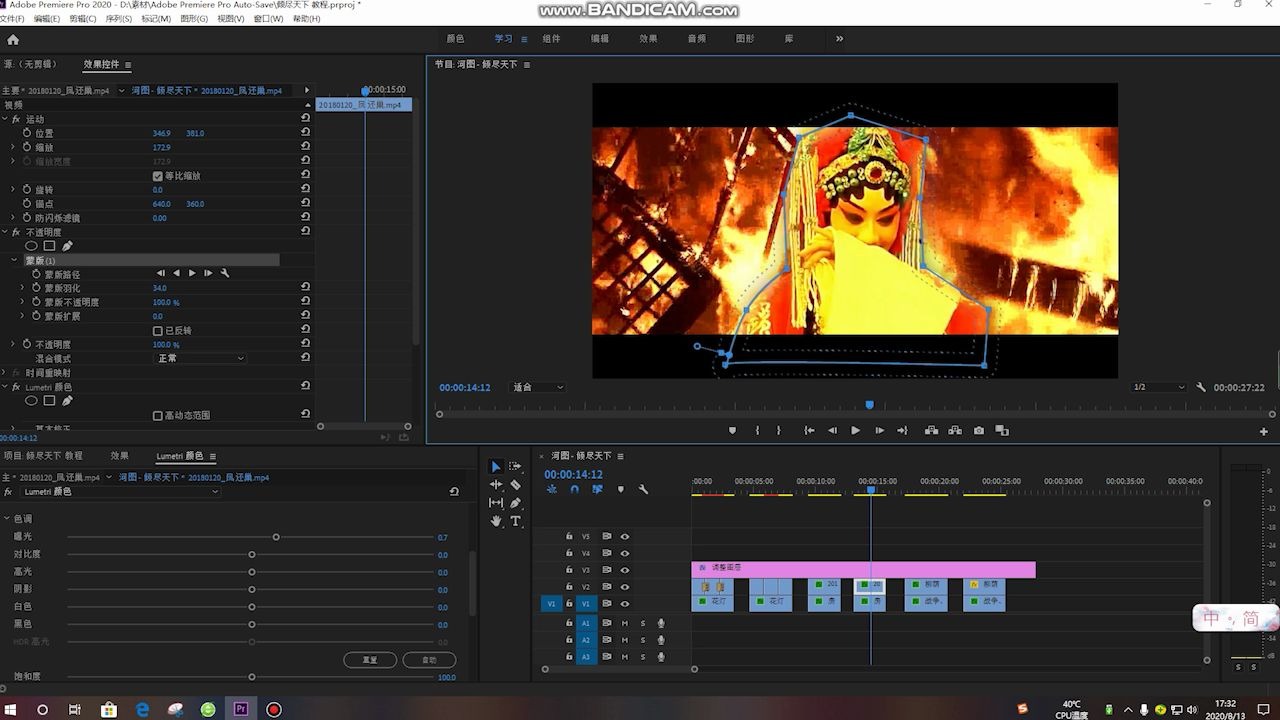The height and width of the screenshot is (720, 1280).
Task: Create ellipse mask under Opacity
Action: coord(31,245)
